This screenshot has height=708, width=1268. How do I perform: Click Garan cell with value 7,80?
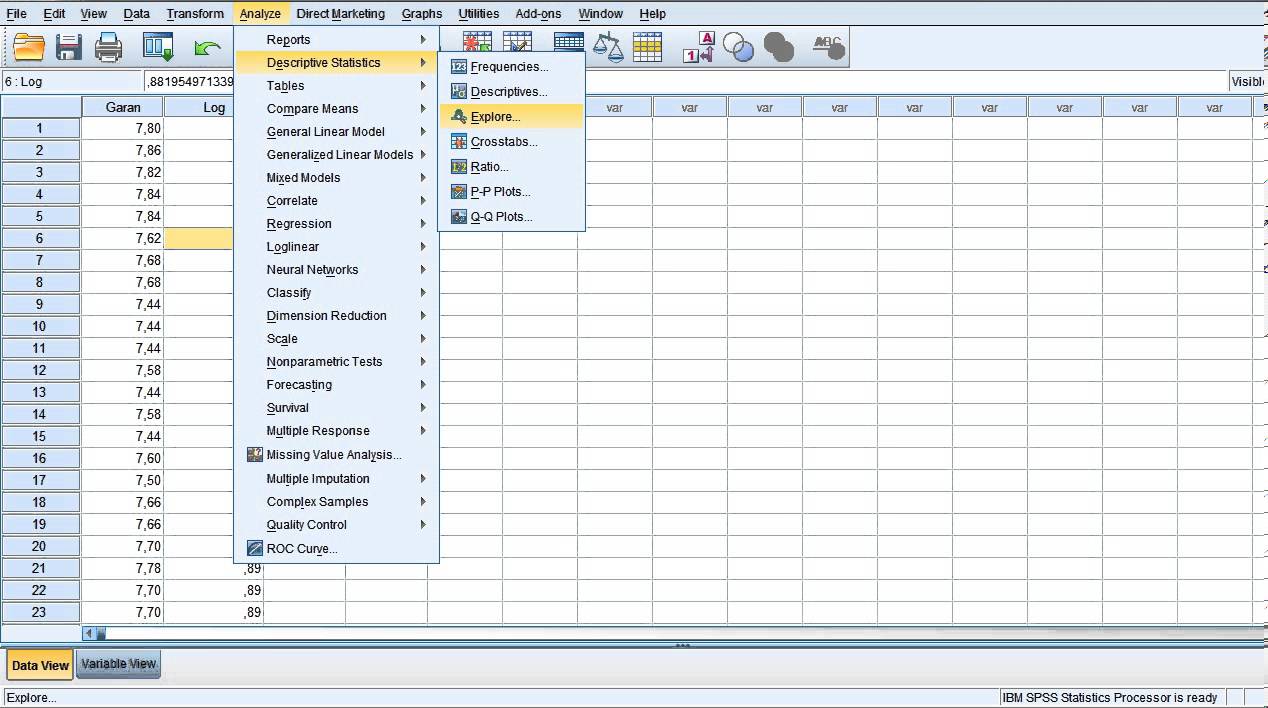pos(123,128)
